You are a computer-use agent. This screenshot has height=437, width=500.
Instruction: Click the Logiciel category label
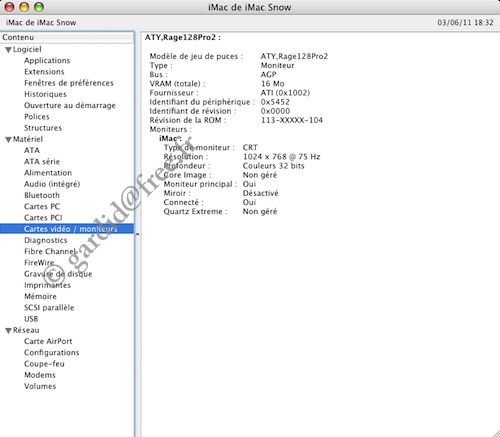coord(27,50)
